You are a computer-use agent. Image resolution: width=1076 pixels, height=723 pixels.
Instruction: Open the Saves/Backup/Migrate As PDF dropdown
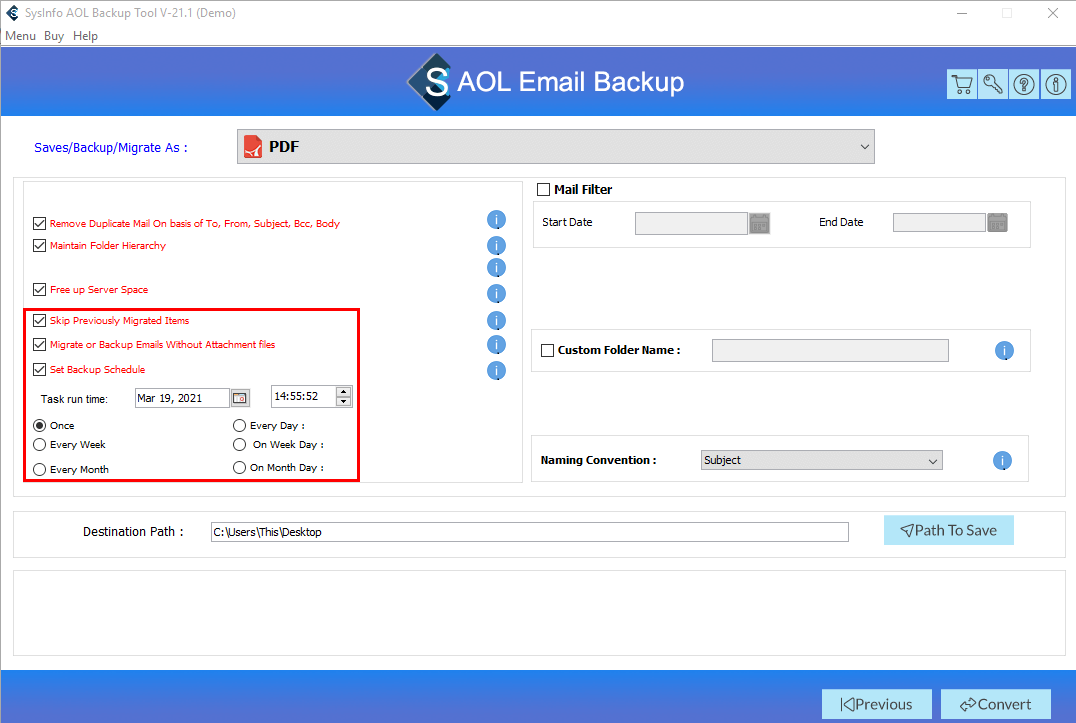(556, 147)
